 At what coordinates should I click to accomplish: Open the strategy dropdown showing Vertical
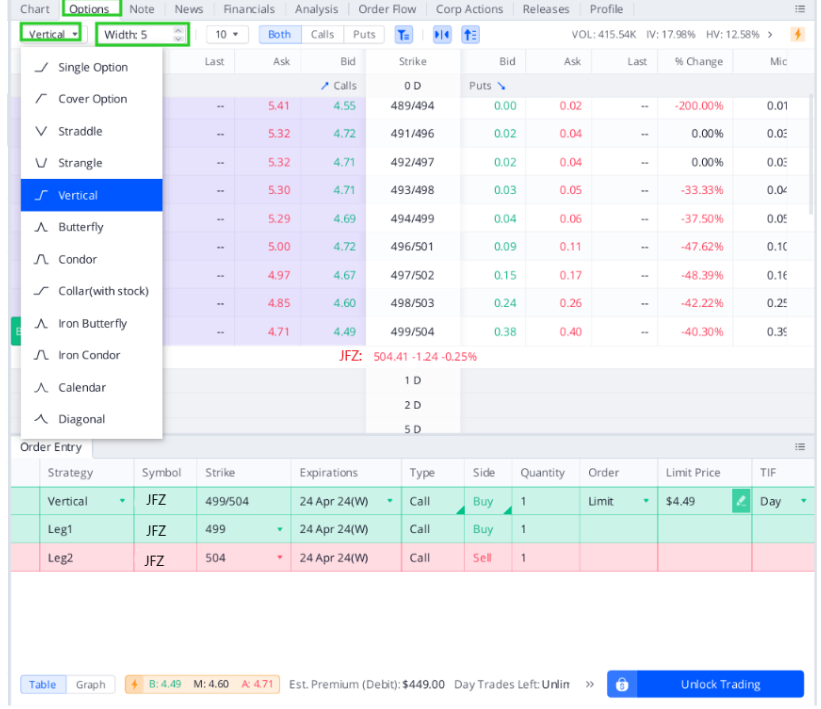pos(50,33)
